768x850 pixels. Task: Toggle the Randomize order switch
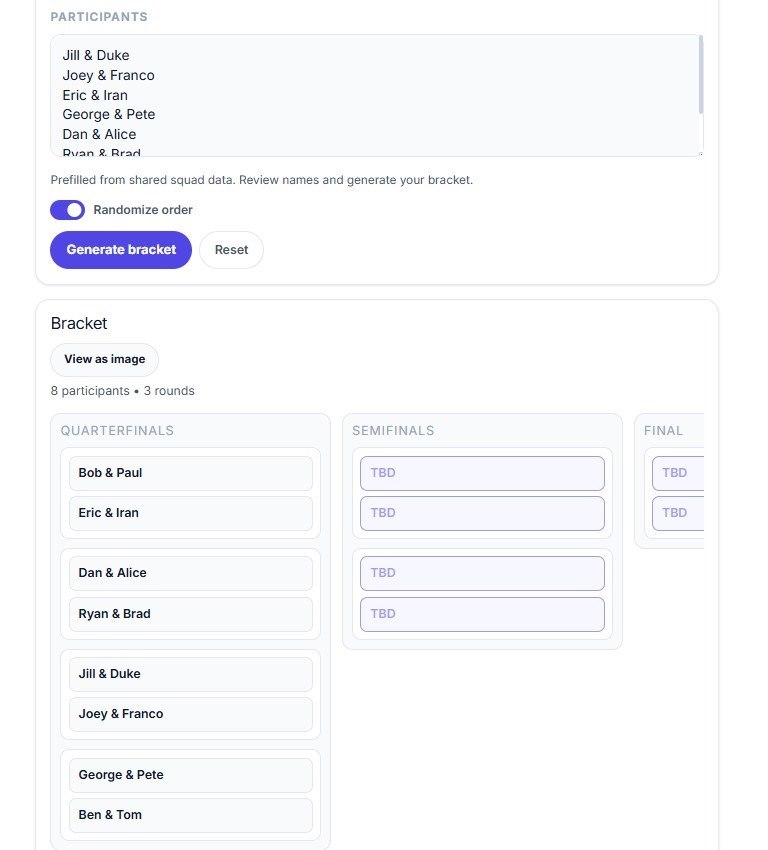coord(67,210)
